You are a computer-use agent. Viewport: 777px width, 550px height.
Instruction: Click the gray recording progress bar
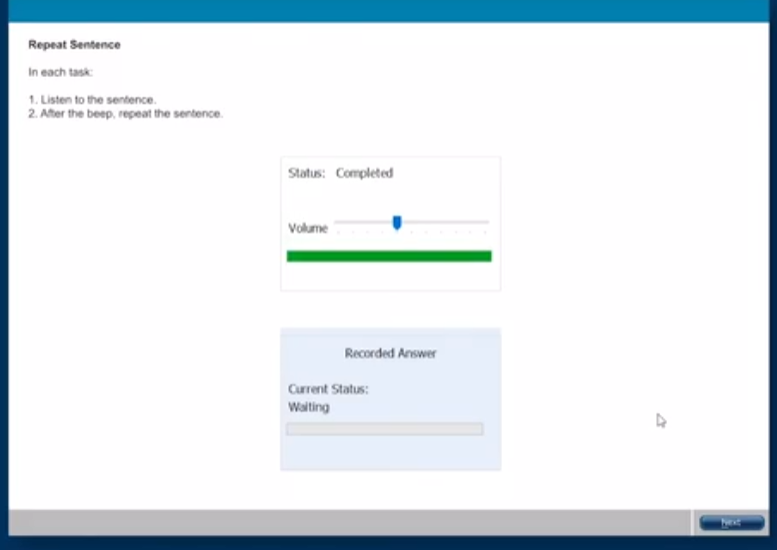384,429
